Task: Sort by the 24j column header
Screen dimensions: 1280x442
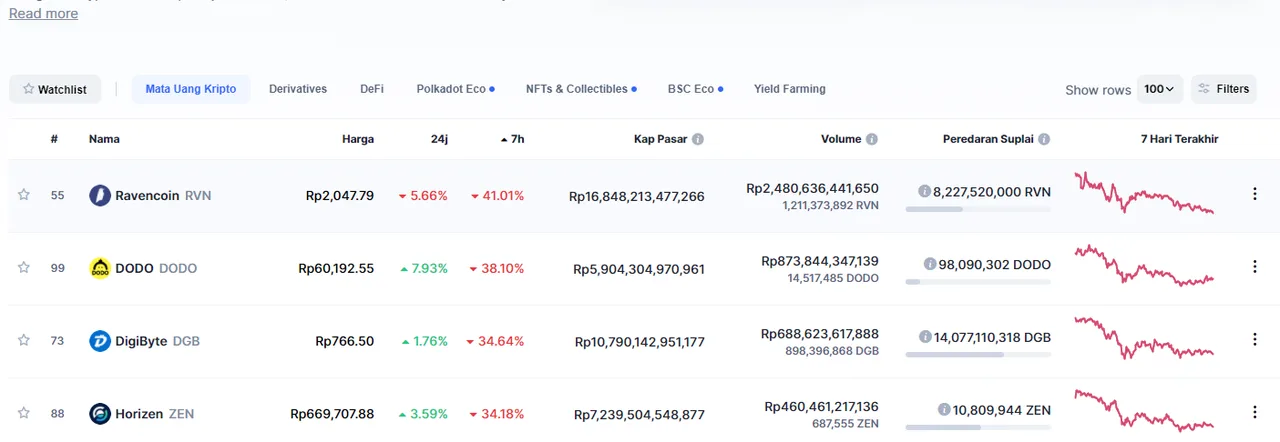Action: click(439, 139)
